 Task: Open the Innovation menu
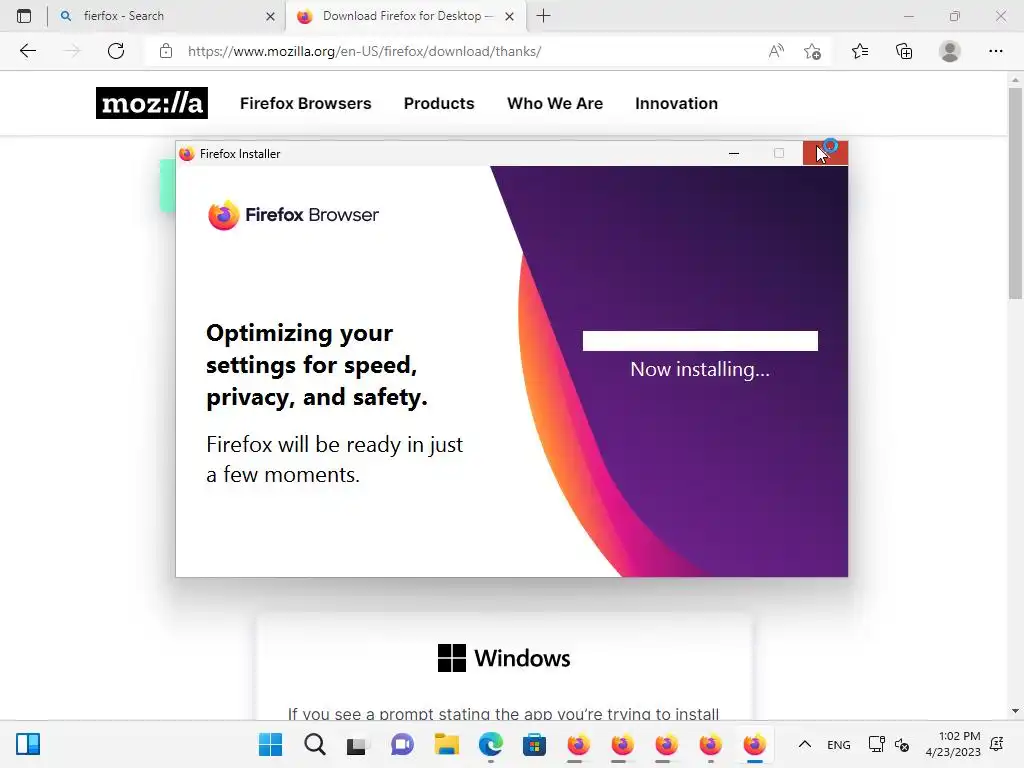coord(677,103)
